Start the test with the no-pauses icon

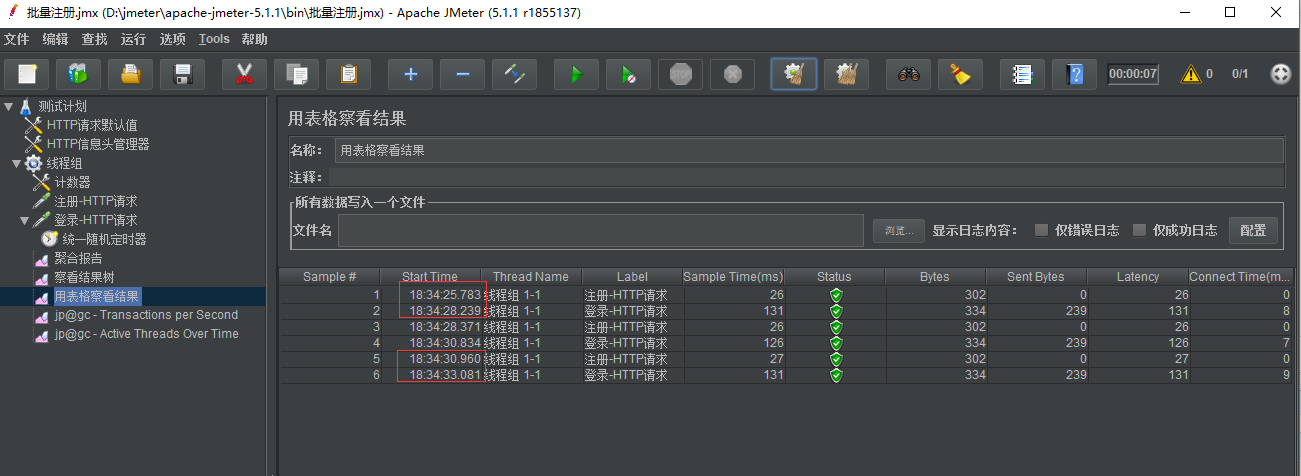pos(628,74)
